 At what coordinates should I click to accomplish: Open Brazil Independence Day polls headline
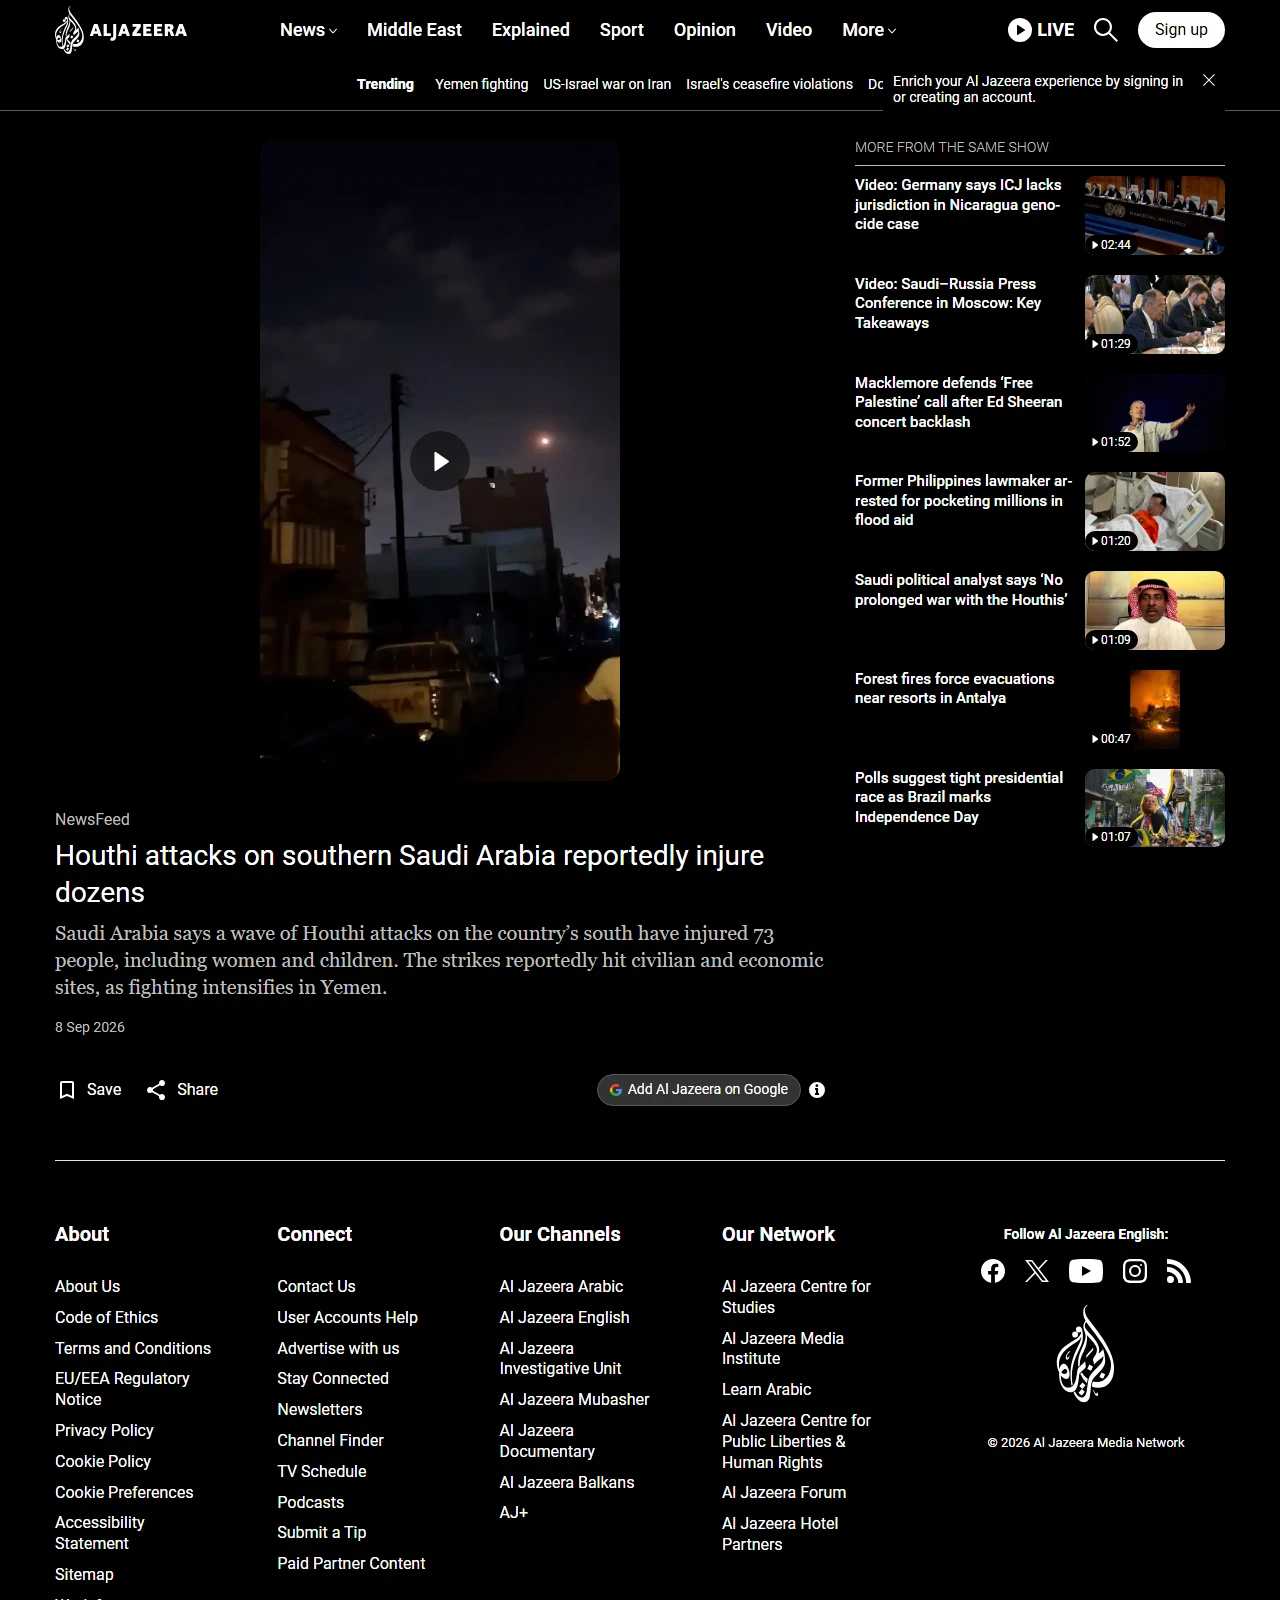959,797
